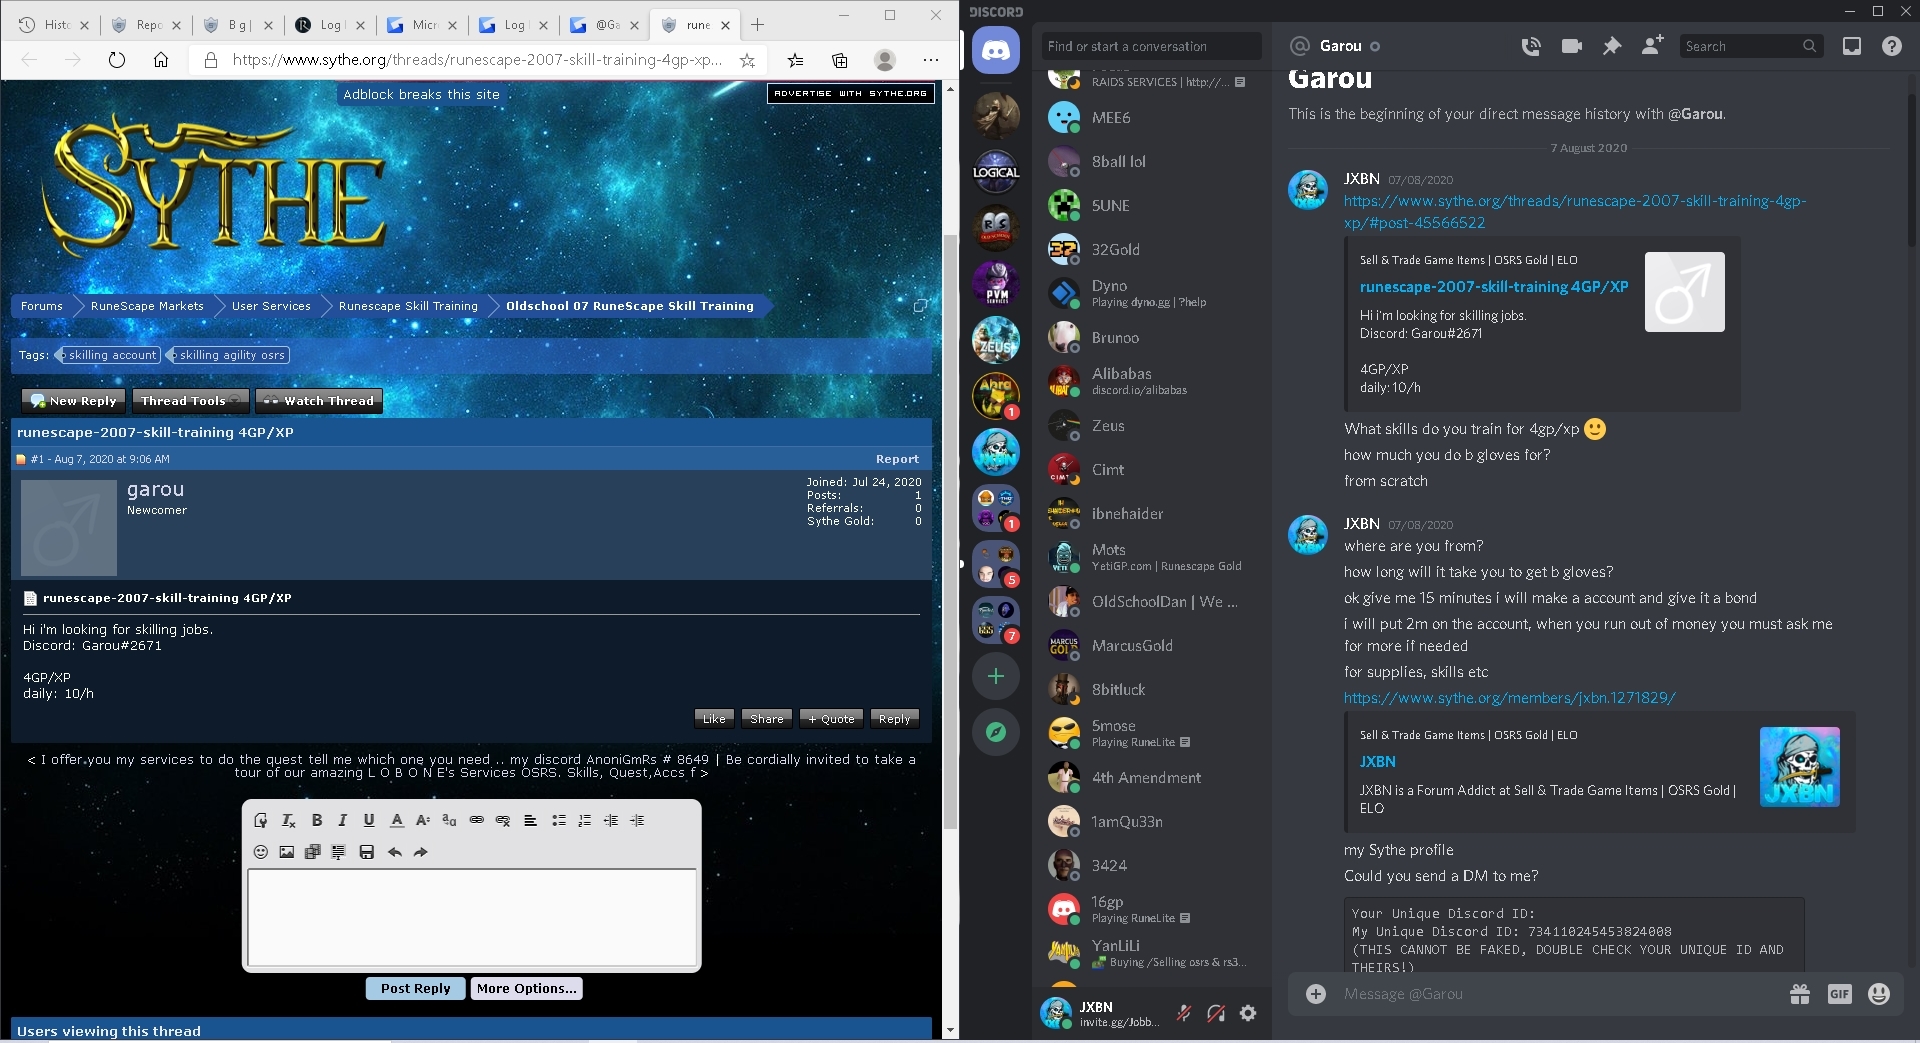Open Discord Help icon
Viewport: 1920px width, 1043px height.
coord(1892,46)
